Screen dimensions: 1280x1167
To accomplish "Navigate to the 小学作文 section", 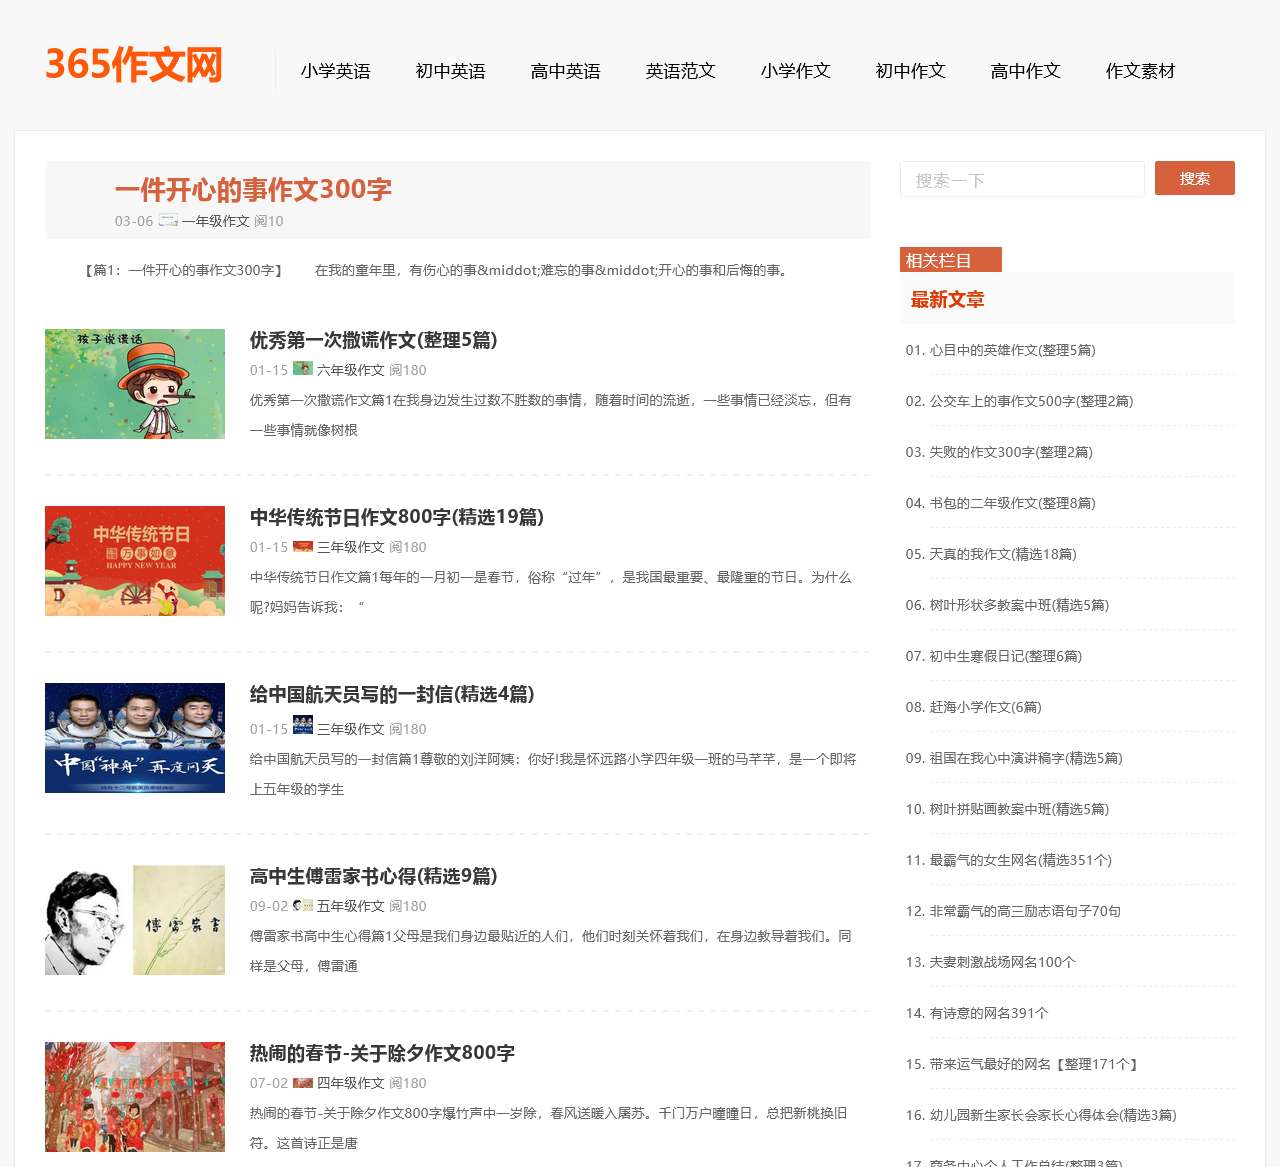I will (795, 71).
